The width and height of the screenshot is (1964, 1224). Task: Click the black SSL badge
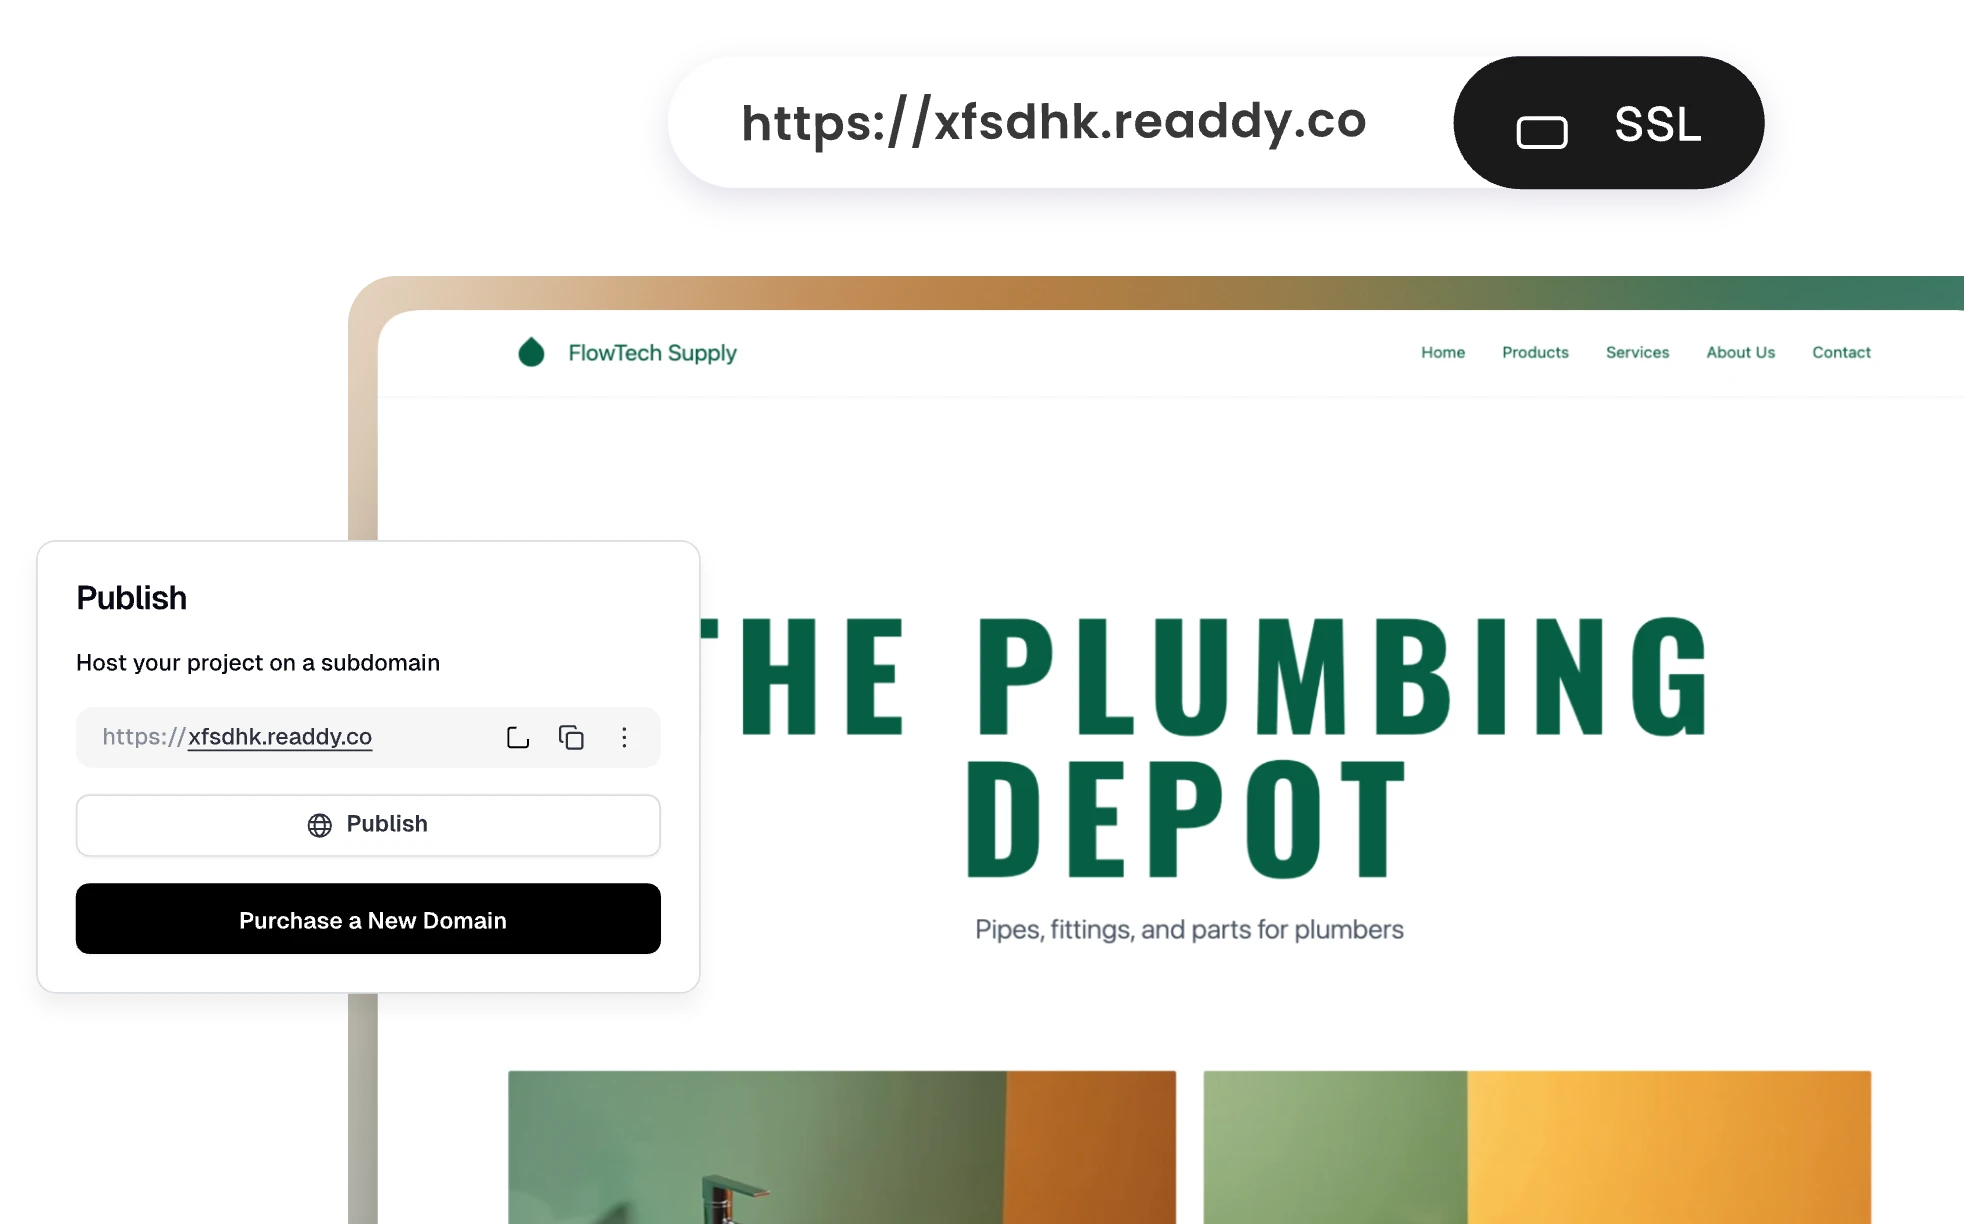1608,123
